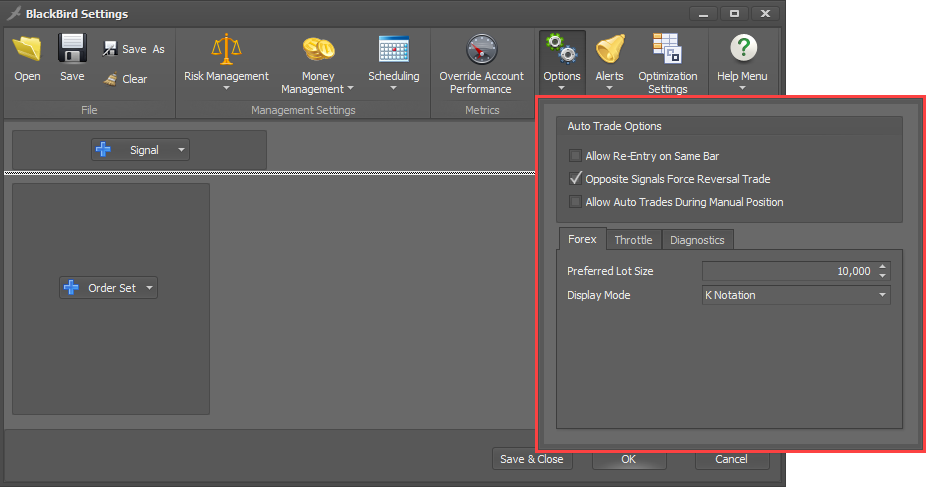Click the File group label

pyautogui.click(x=89, y=110)
